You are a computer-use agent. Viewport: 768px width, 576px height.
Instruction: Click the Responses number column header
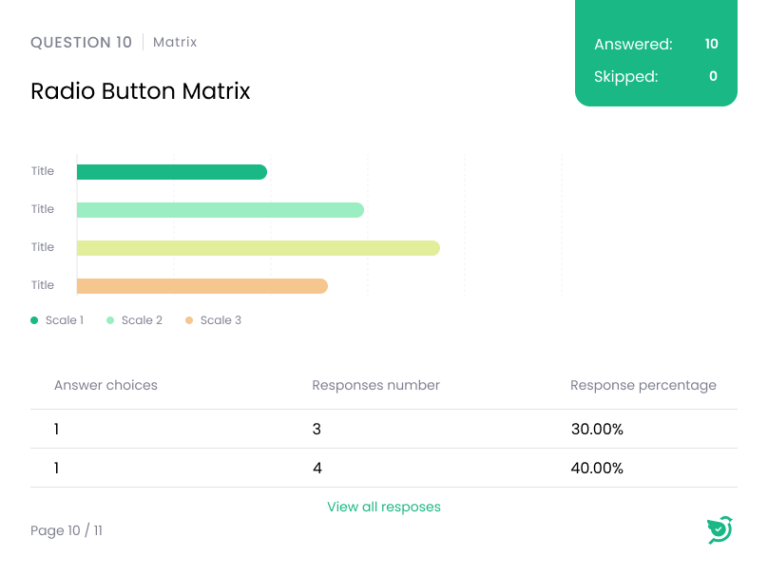point(375,385)
